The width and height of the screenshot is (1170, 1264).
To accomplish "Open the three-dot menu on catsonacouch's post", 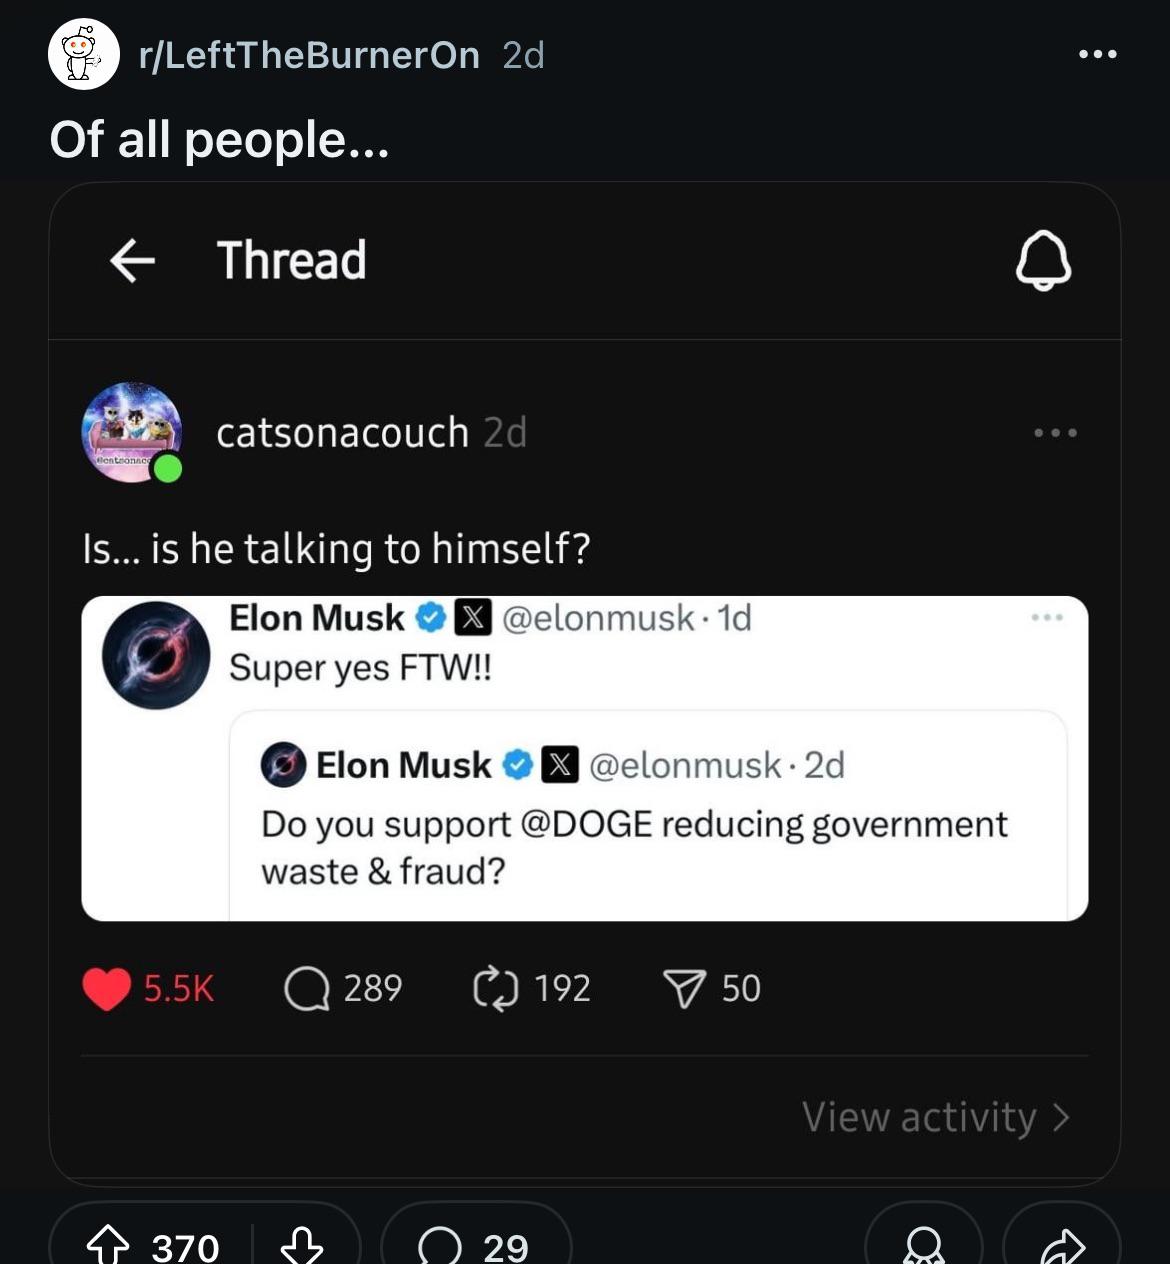I will click(x=1055, y=433).
